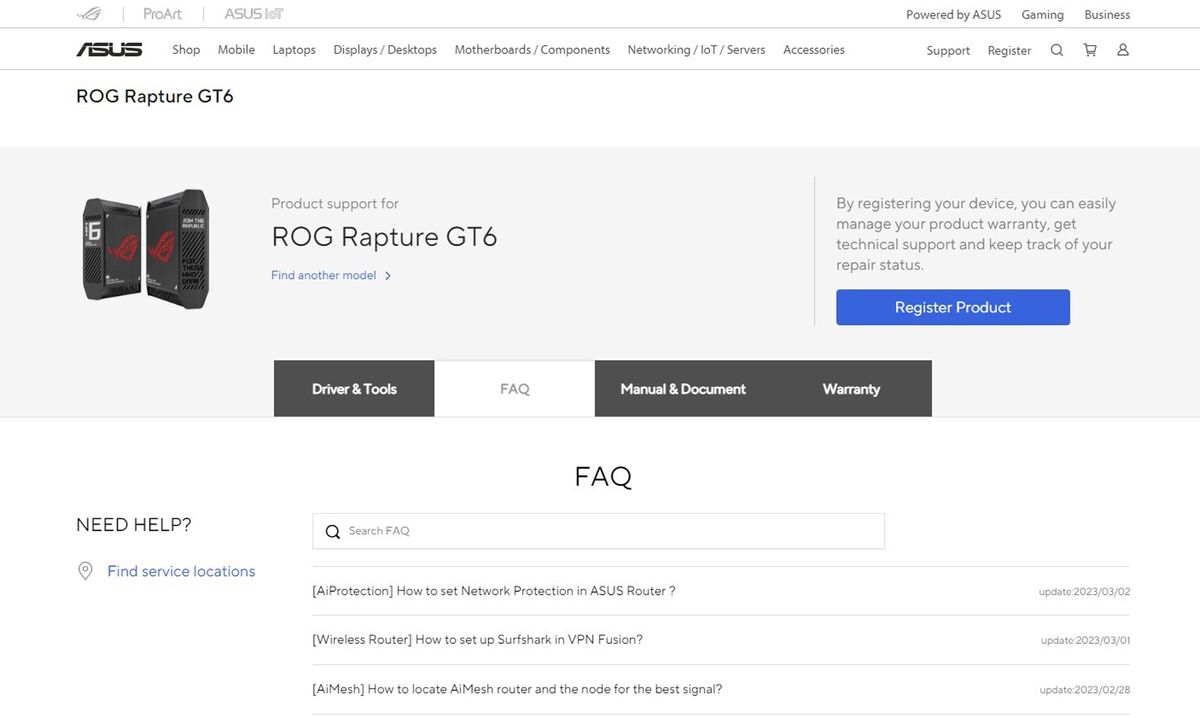1200x718 pixels.
Task: Click inside the Search FAQ input field
Action: pyautogui.click(x=600, y=531)
